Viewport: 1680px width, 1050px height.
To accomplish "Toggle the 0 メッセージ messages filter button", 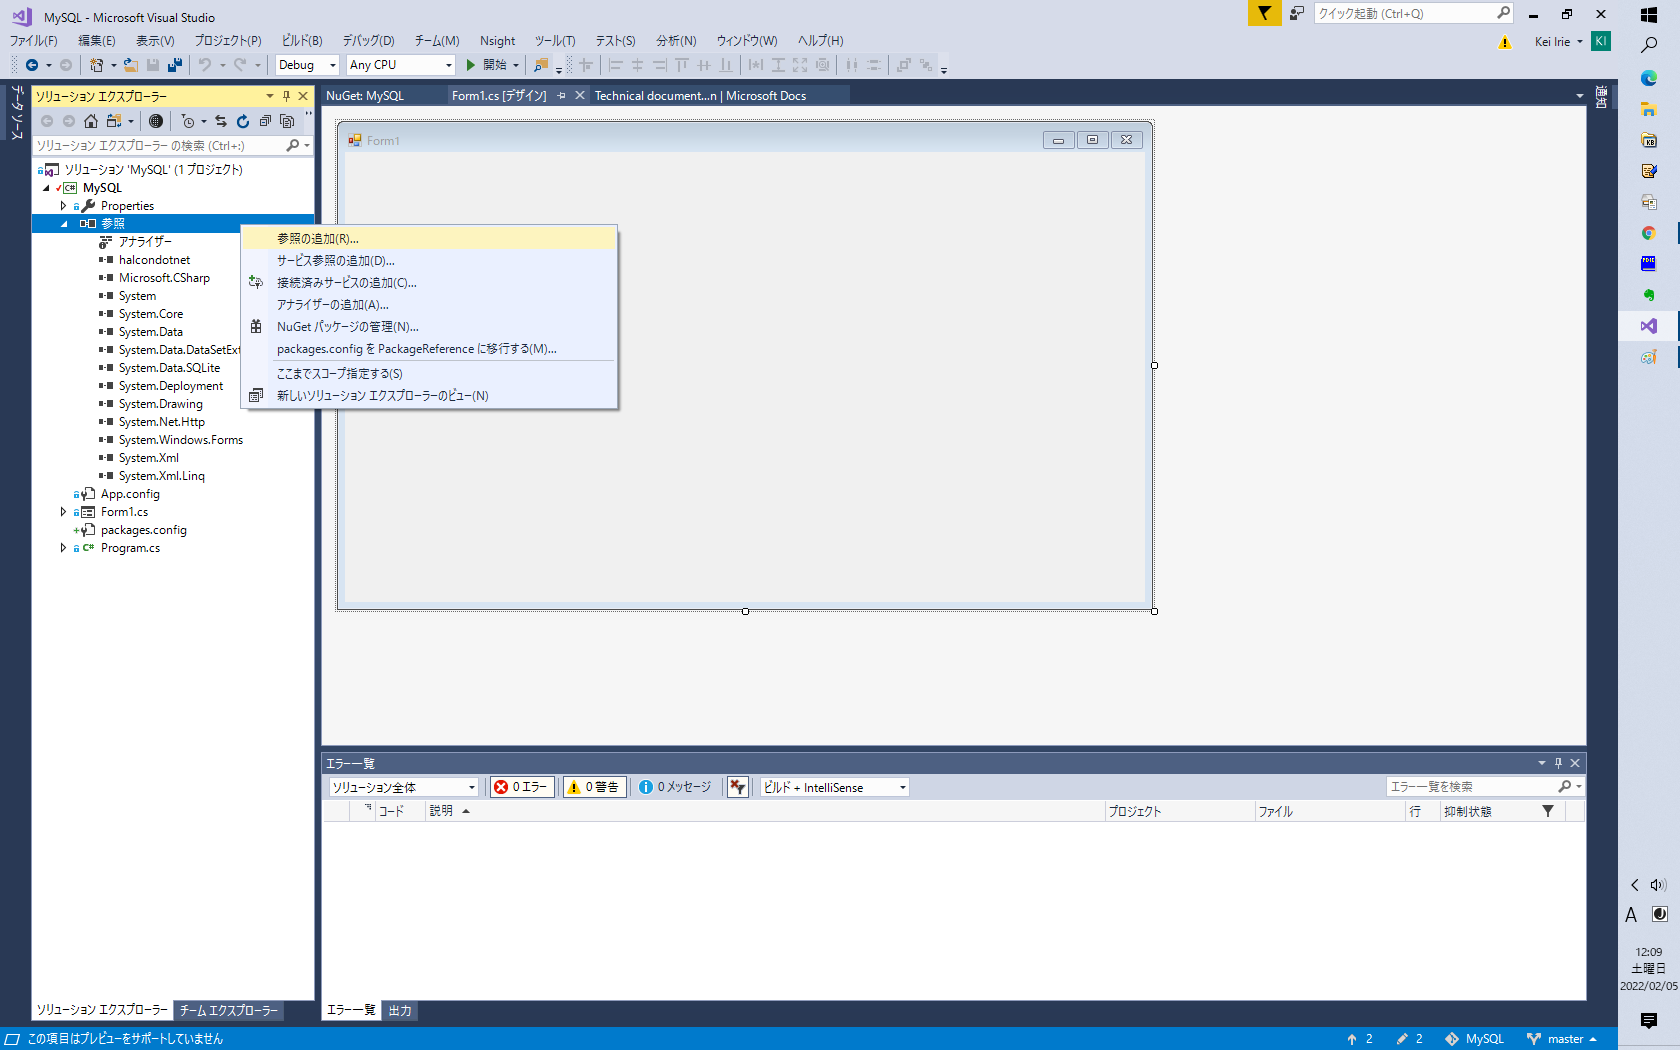I will [x=675, y=787].
